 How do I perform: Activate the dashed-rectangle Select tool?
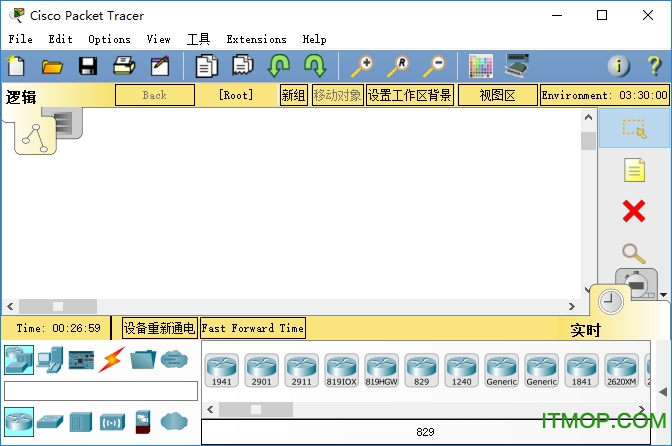pyautogui.click(x=633, y=129)
